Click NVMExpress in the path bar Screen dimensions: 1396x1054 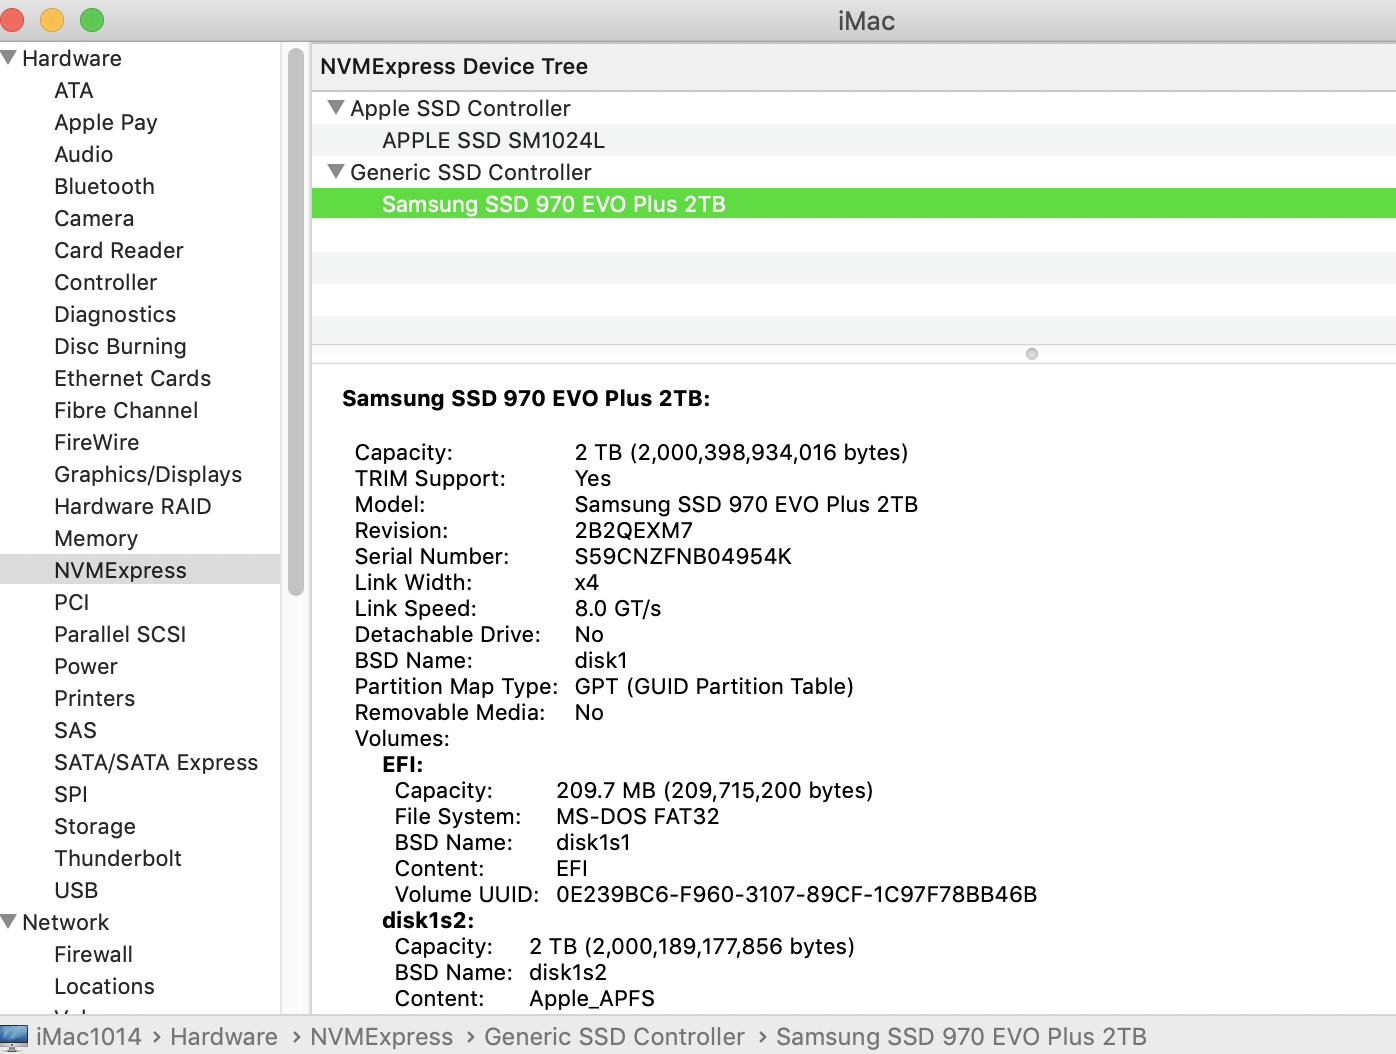tap(381, 1037)
